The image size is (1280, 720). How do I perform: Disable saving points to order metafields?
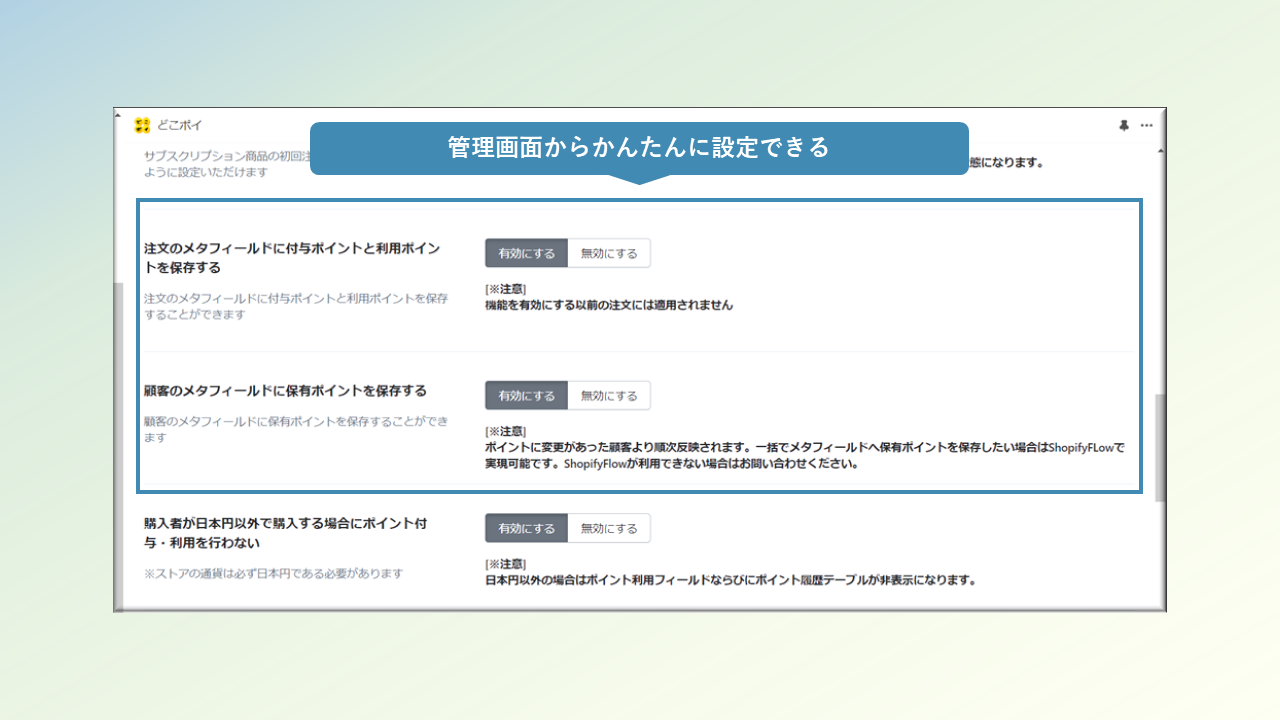coord(609,253)
